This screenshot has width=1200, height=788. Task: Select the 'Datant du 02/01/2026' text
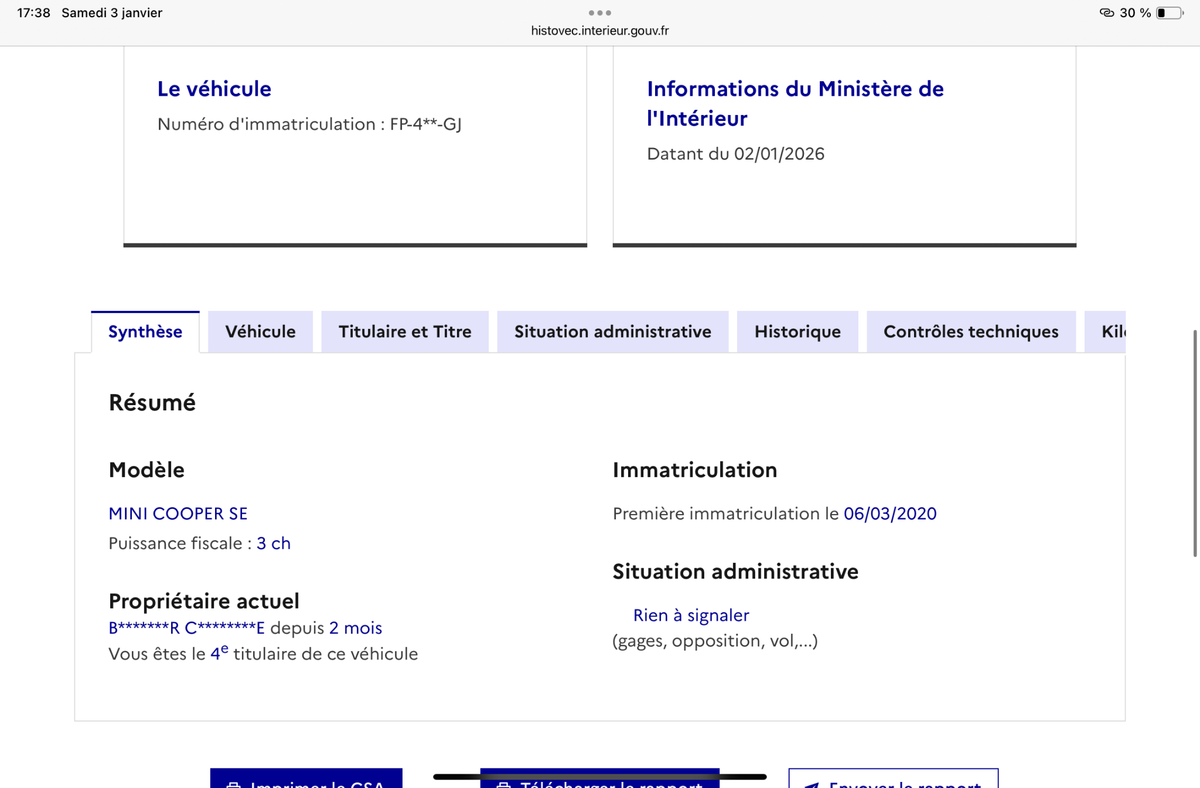click(x=736, y=154)
